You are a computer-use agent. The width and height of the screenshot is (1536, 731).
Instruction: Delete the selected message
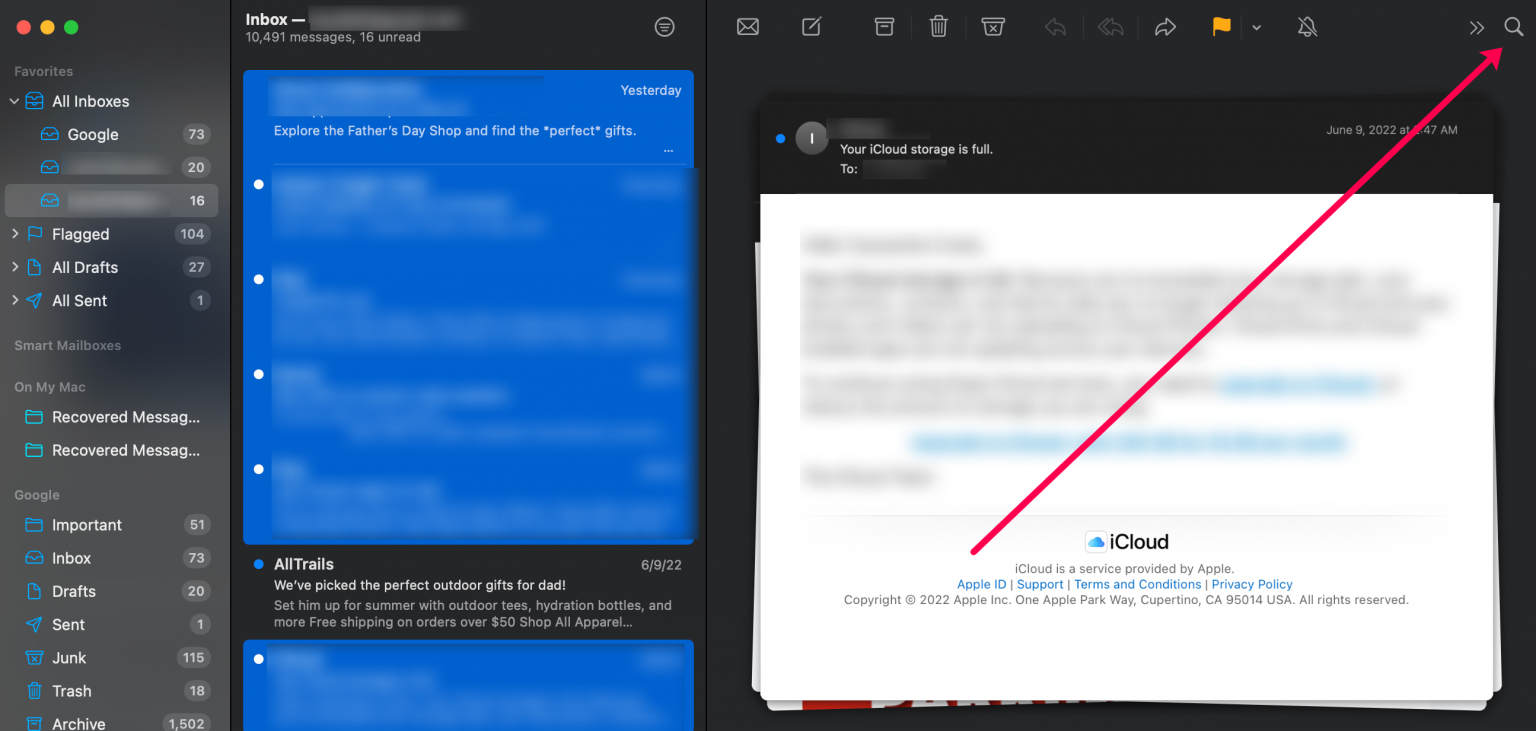tap(938, 27)
